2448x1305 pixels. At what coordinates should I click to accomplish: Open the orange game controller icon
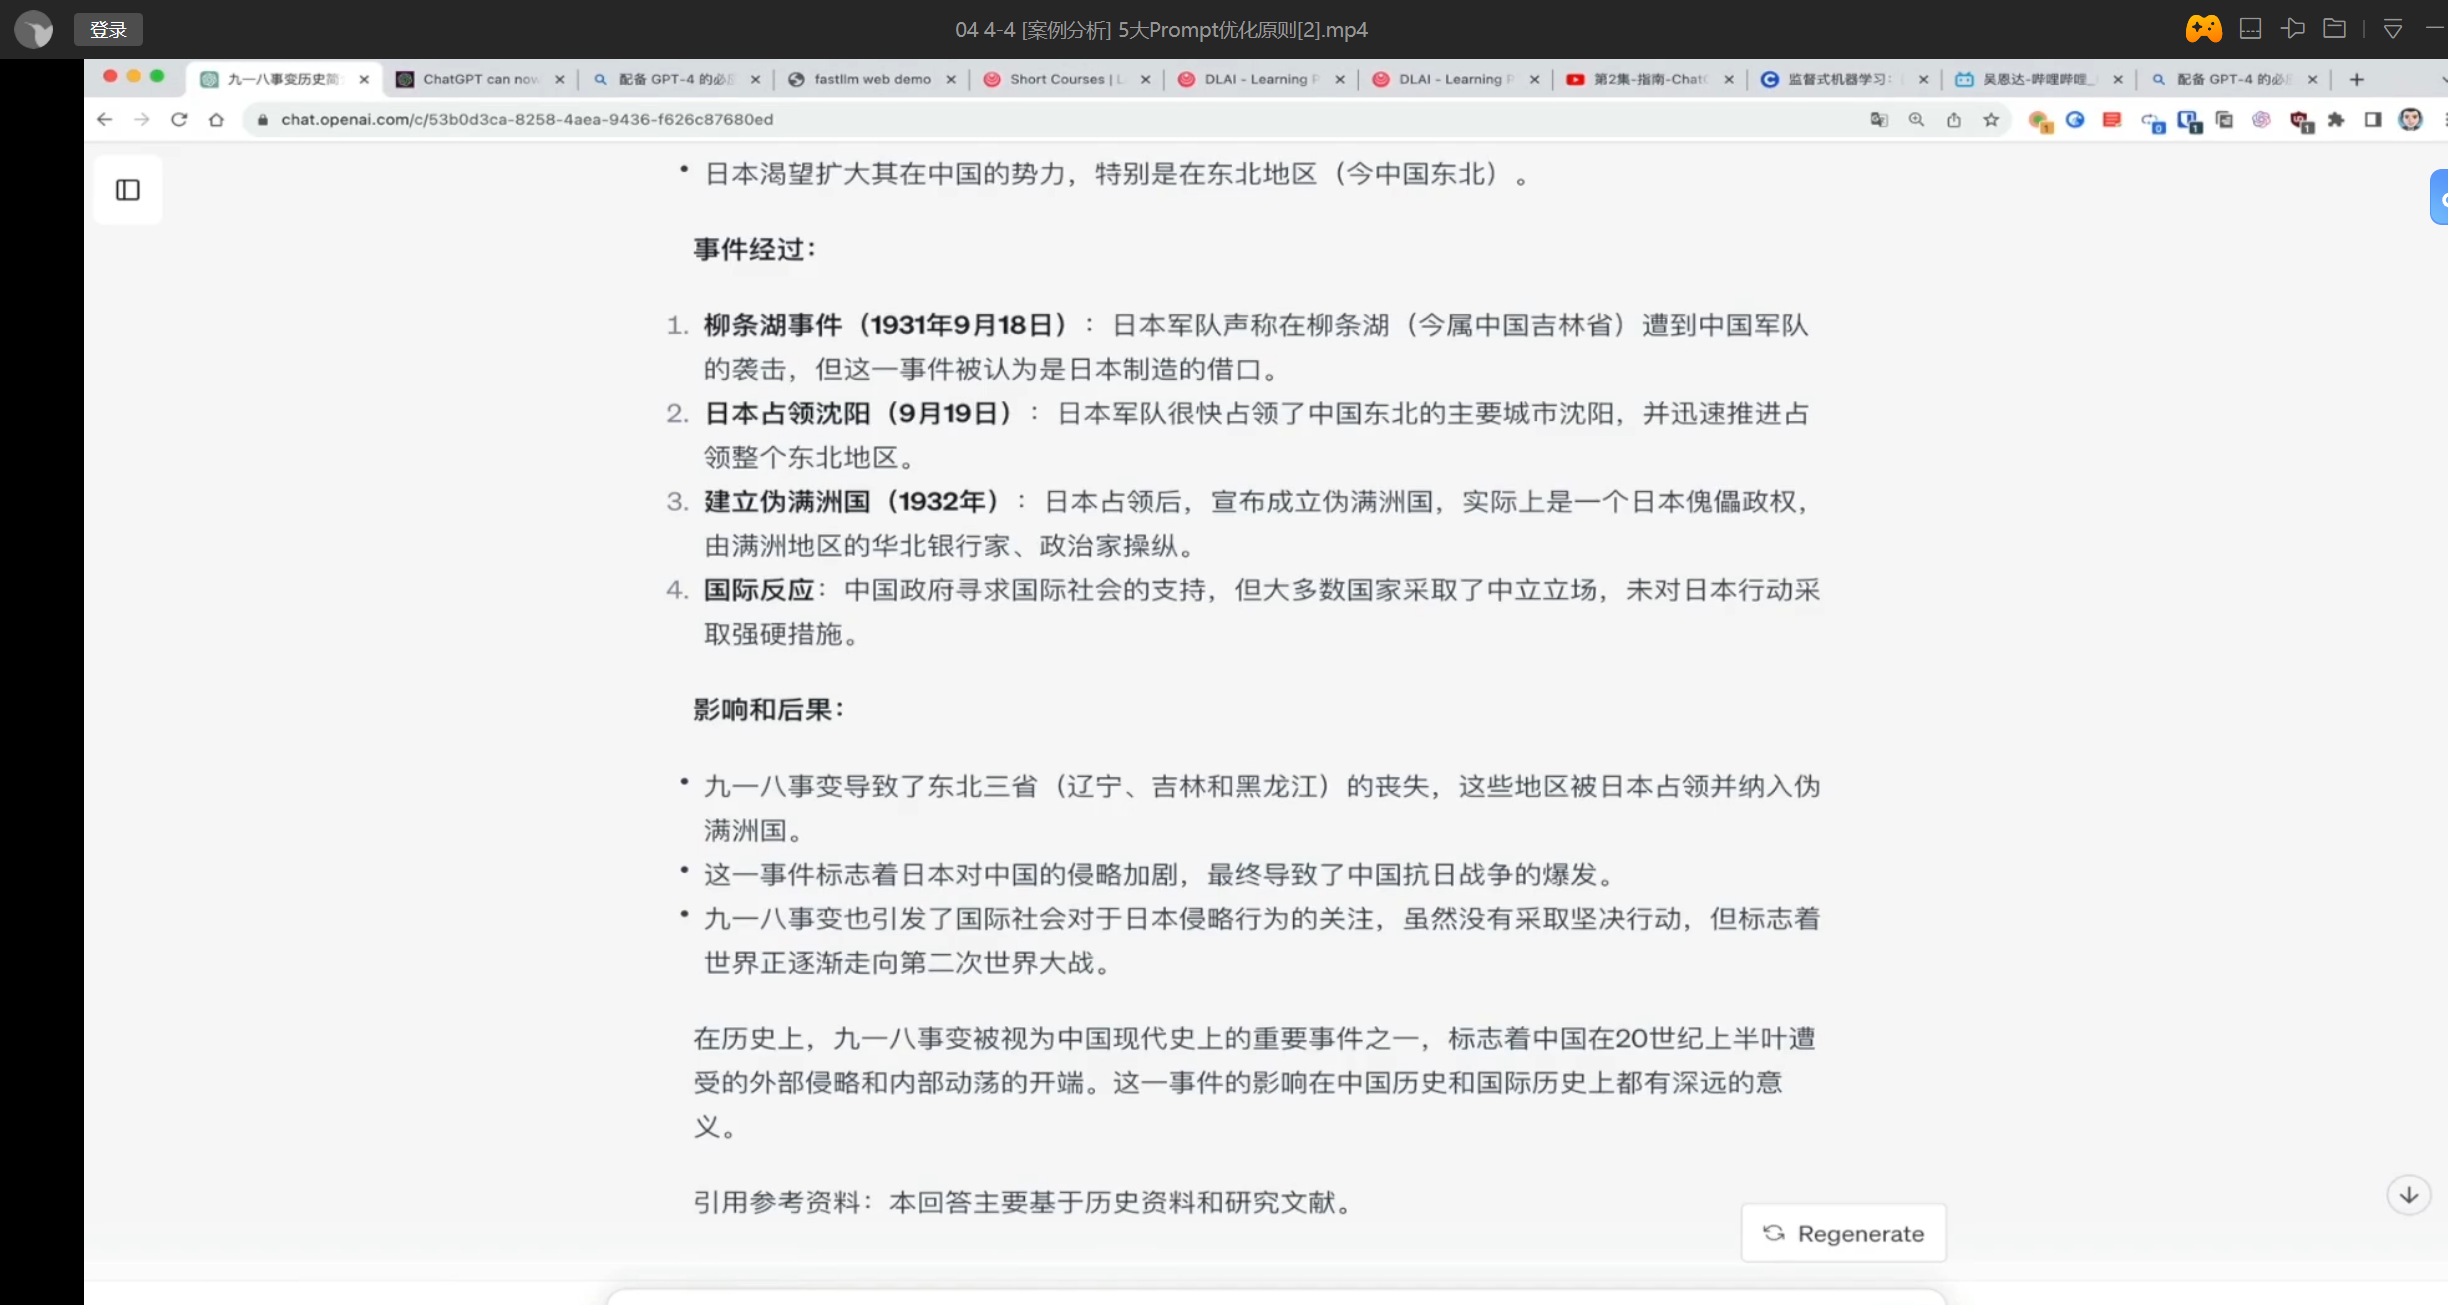pyautogui.click(x=2203, y=29)
